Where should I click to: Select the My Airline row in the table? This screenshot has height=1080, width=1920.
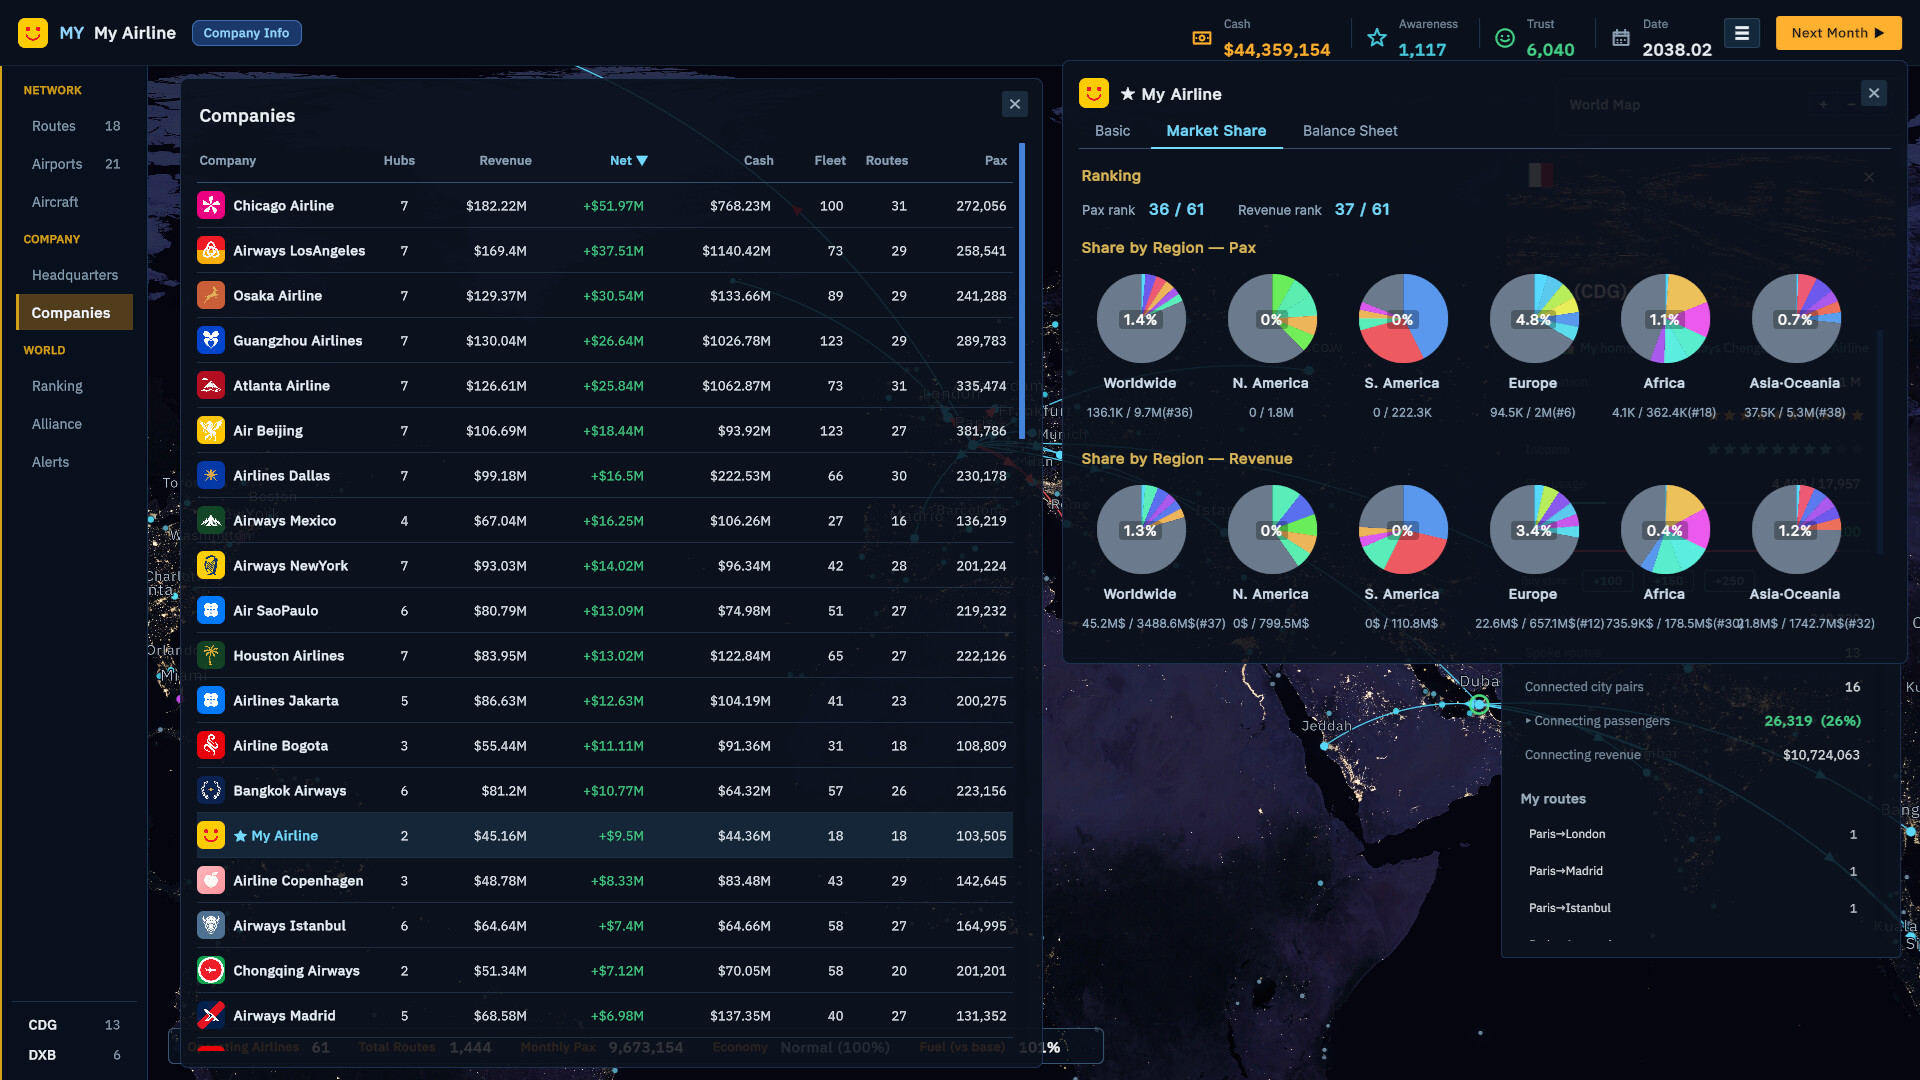pos(604,835)
